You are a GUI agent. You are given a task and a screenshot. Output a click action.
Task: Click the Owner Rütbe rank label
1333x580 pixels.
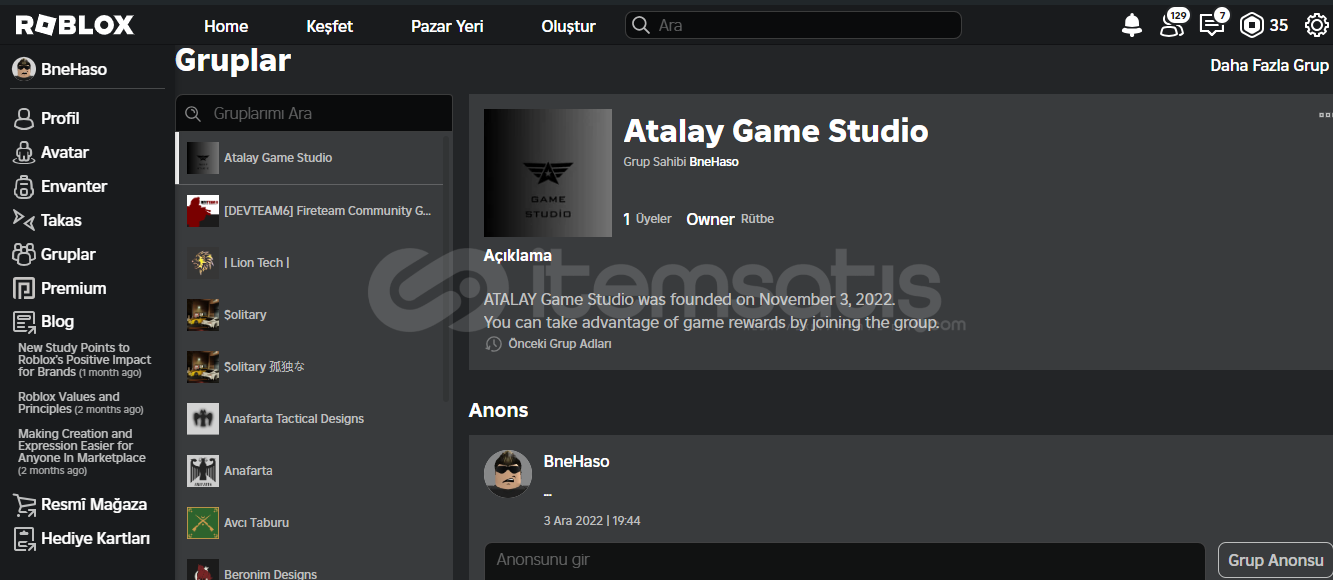(730, 219)
